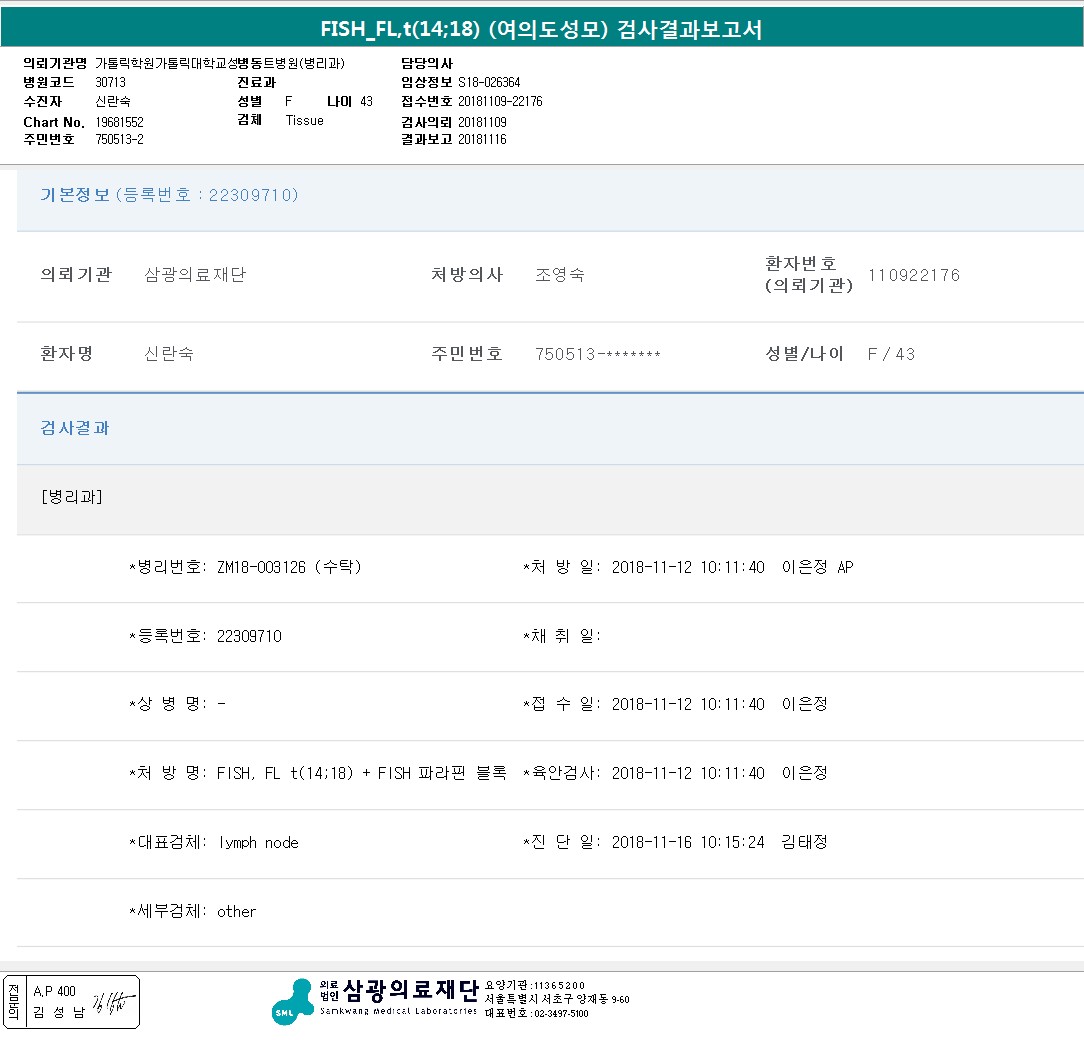This screenshot has width=1084, height=1040.
Task: Select prescribing doctor name 조영숙
Action: [560, 275]
